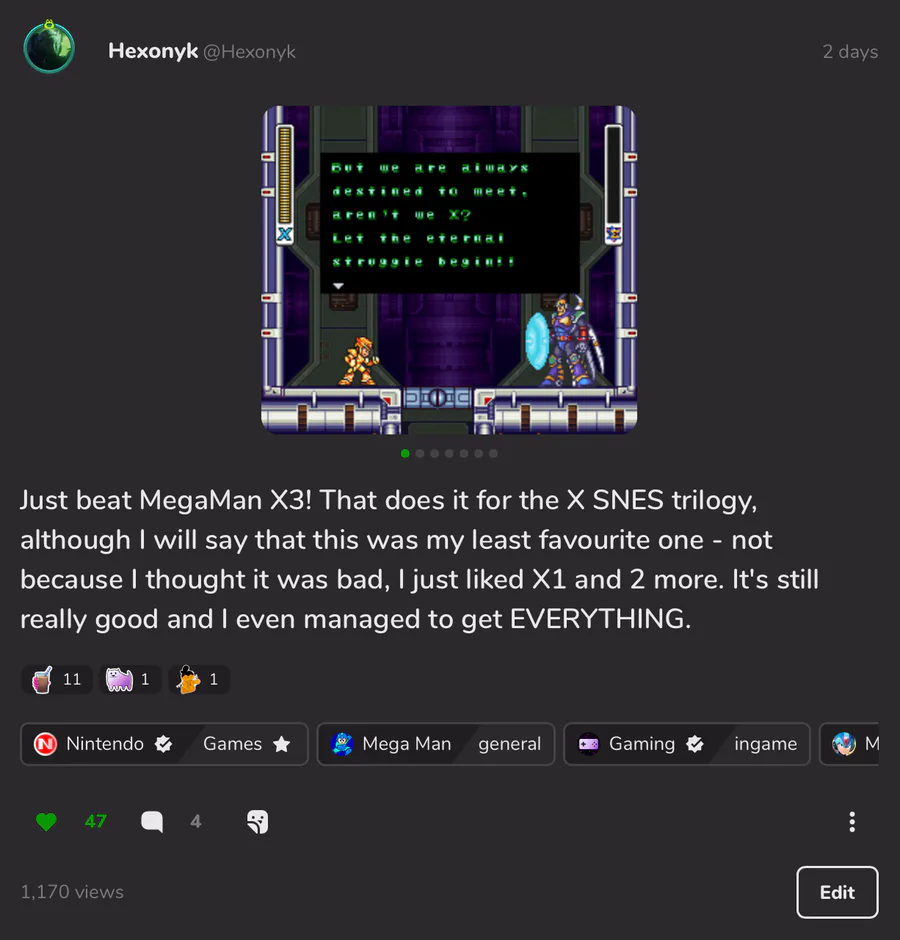900x940 pixels.
Task: Open the MegaMan X3 screenshot image
Action: click(449, 270)
